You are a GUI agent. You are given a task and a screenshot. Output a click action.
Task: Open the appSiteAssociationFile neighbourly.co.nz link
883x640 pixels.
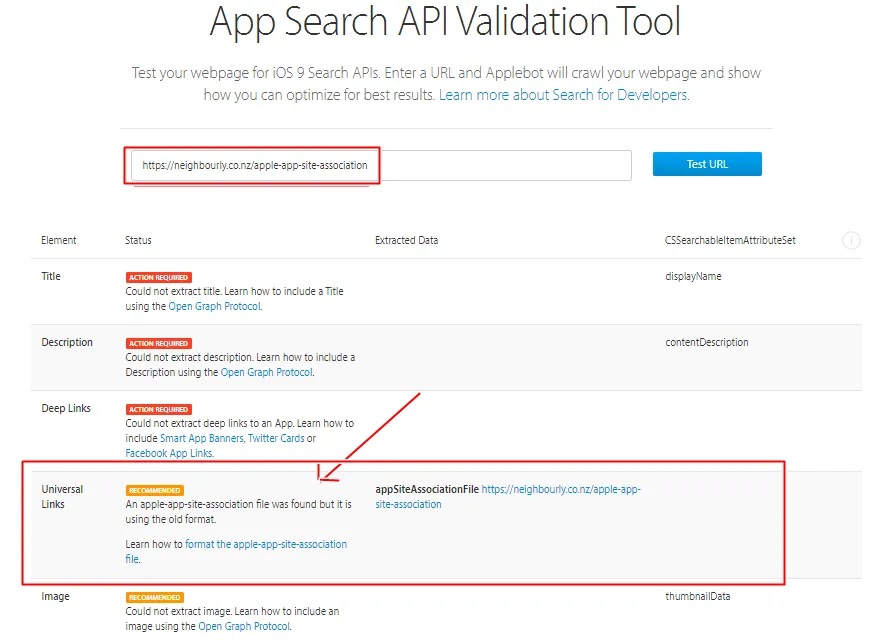[x=508, y=497]
